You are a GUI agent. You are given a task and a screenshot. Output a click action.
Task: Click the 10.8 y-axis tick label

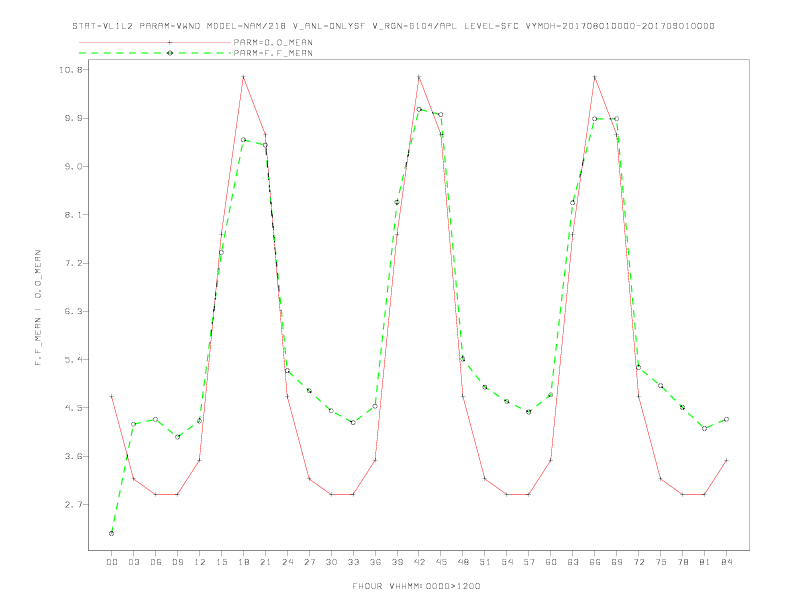[x=71, y=70]
